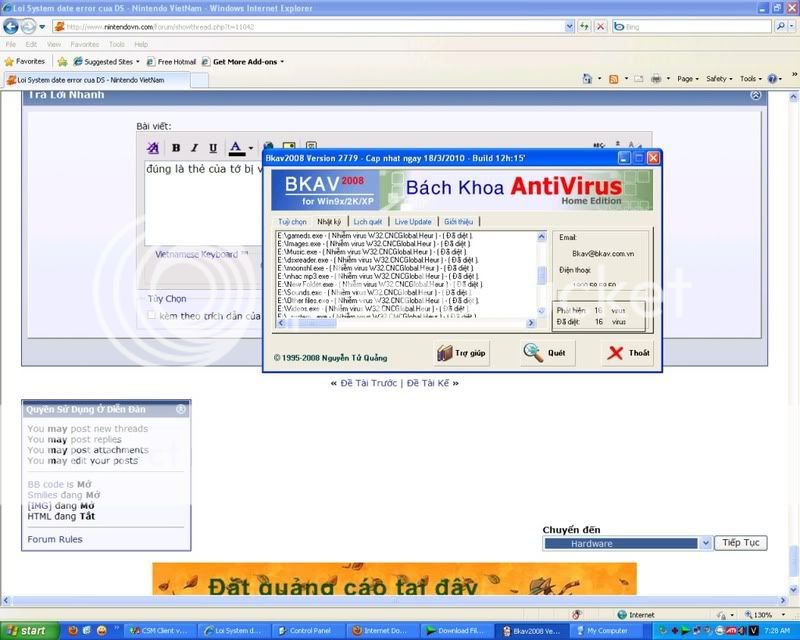
Task: Switch to My Computer in the taskbar
Action: [605, 631]
